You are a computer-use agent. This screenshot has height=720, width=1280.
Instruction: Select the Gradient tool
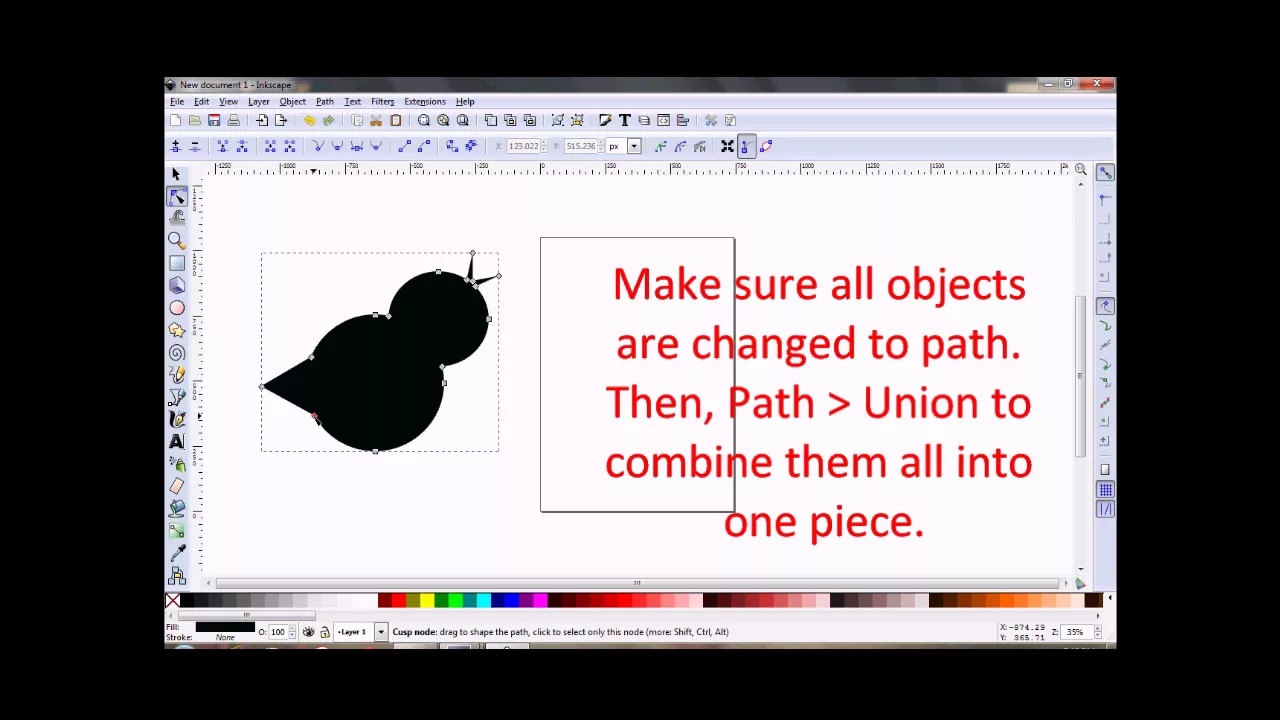pyautogui.click(x=177, y=531)
